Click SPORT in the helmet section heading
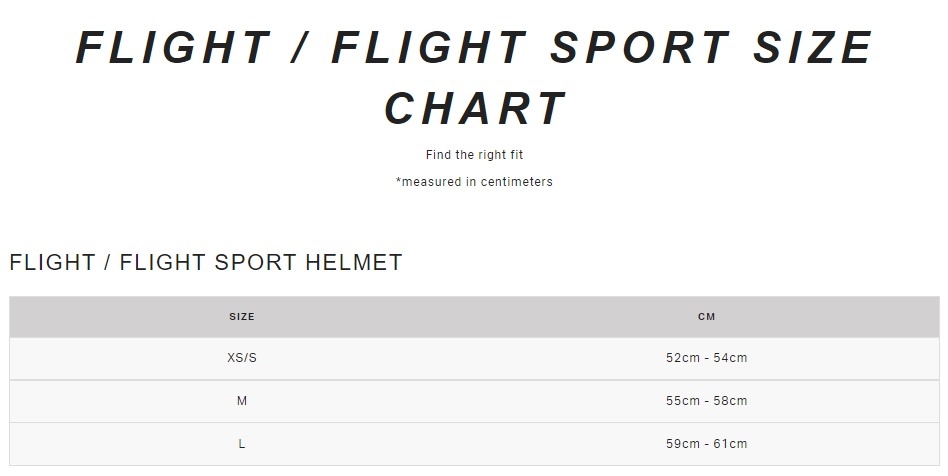The image size is (948, 476). (257, 263)
